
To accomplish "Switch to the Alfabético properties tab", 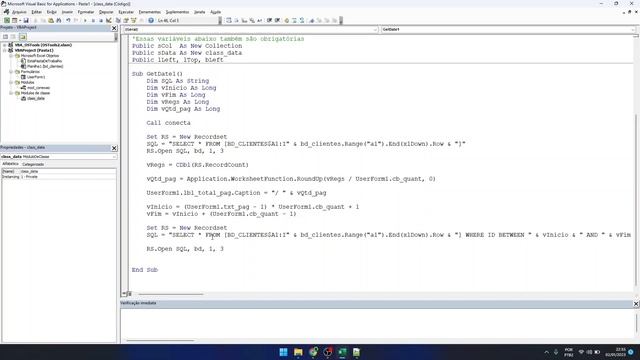I will click(x=11, y=164).
